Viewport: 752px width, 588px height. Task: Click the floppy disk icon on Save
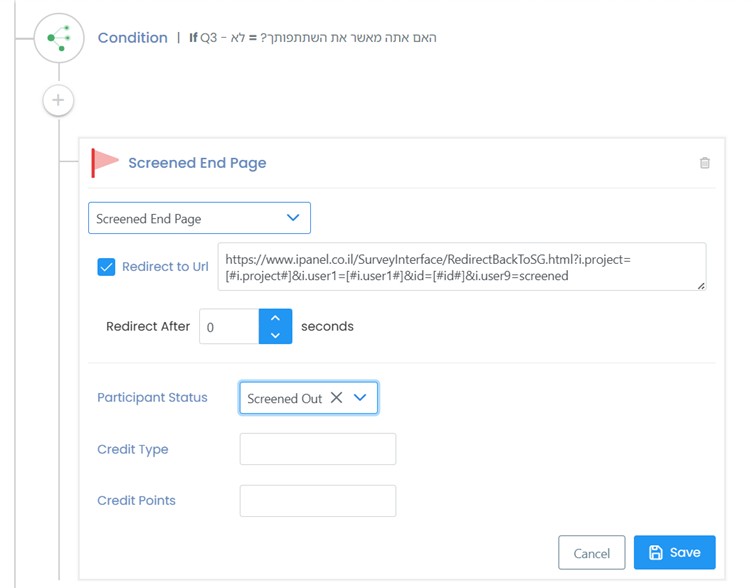(x=656, y=553)
